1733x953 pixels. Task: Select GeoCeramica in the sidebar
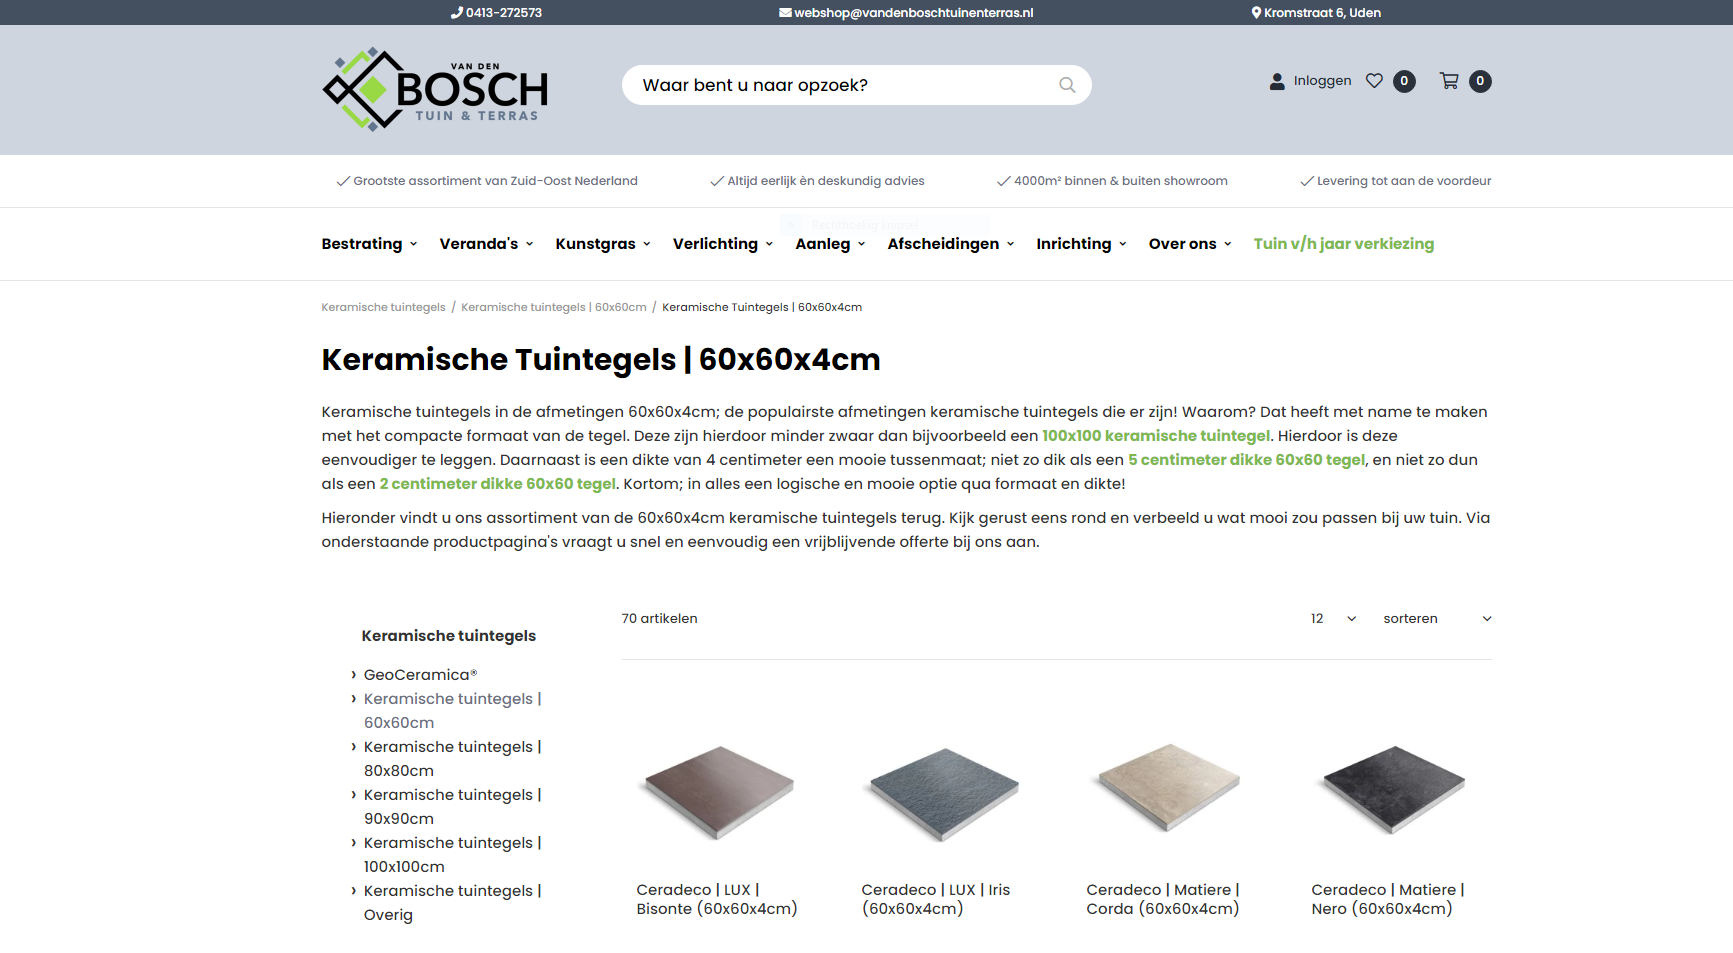click(x=420, y=675)
